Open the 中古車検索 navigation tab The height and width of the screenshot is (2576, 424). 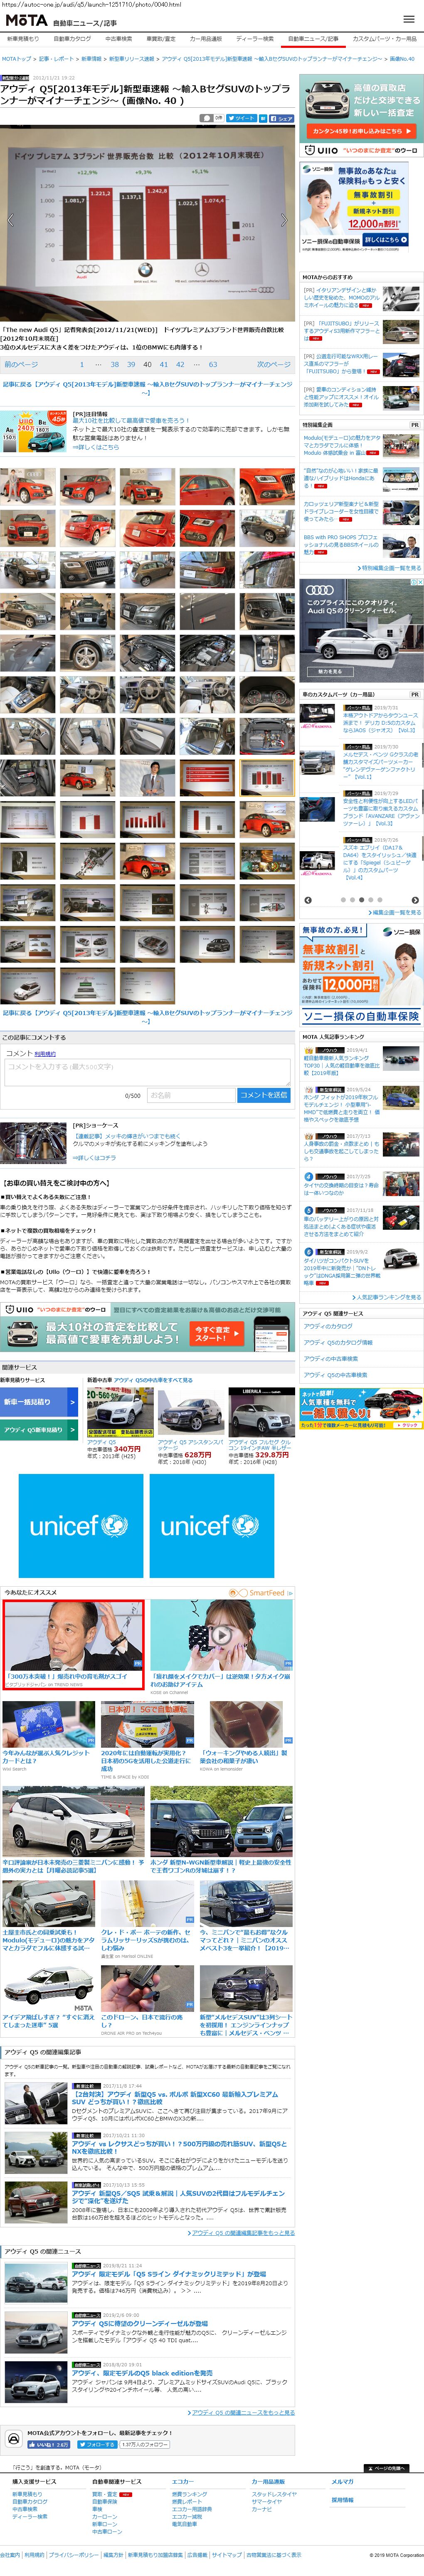(x=118, y=39)
